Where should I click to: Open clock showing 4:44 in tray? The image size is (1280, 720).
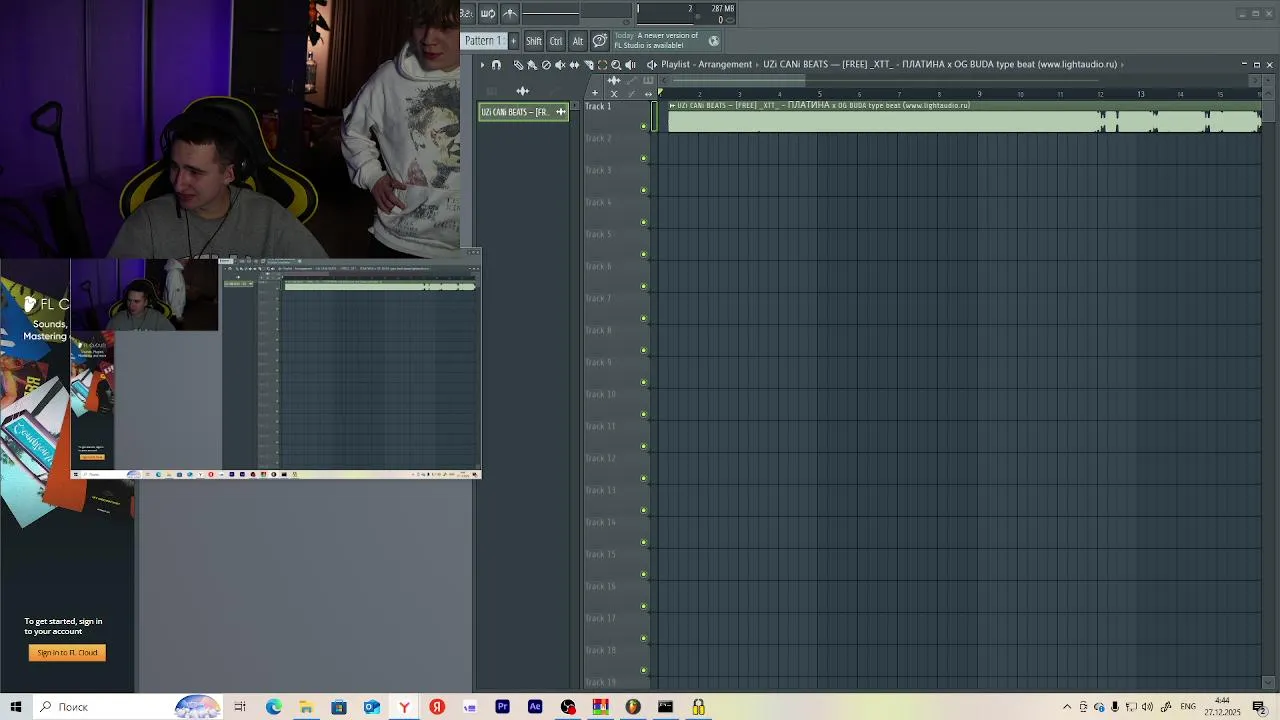pos(1222,707)
